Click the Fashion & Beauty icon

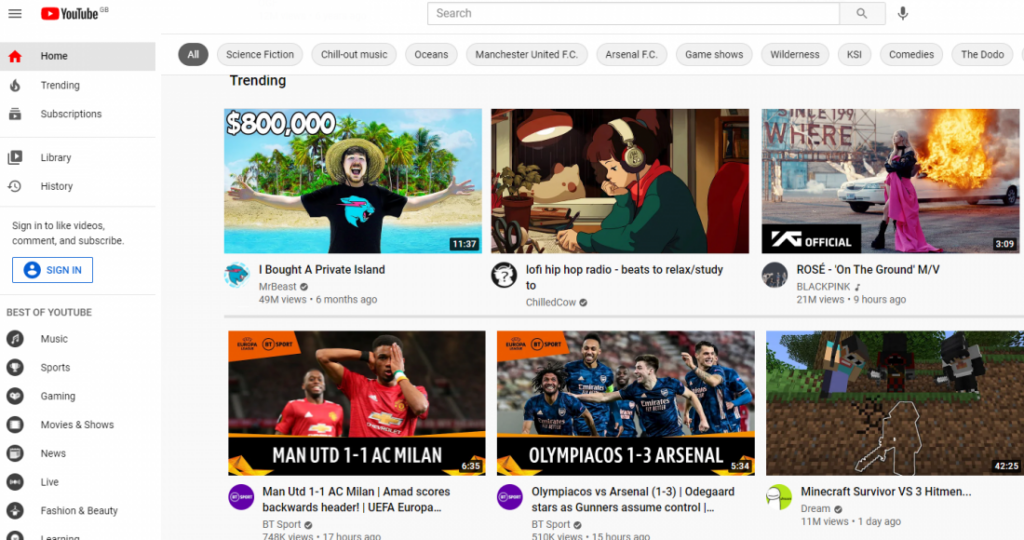click(15, 511)
